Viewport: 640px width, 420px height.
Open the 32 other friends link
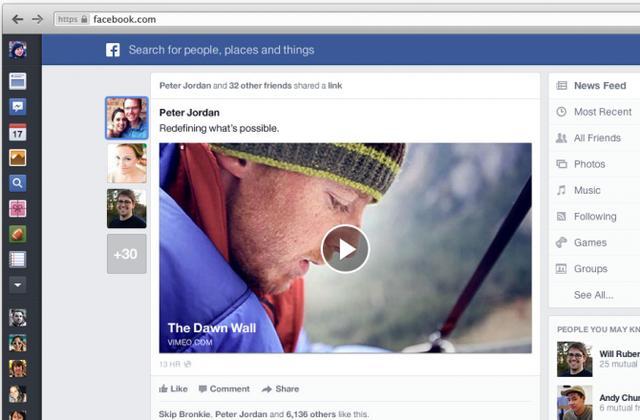click(260, 86)
